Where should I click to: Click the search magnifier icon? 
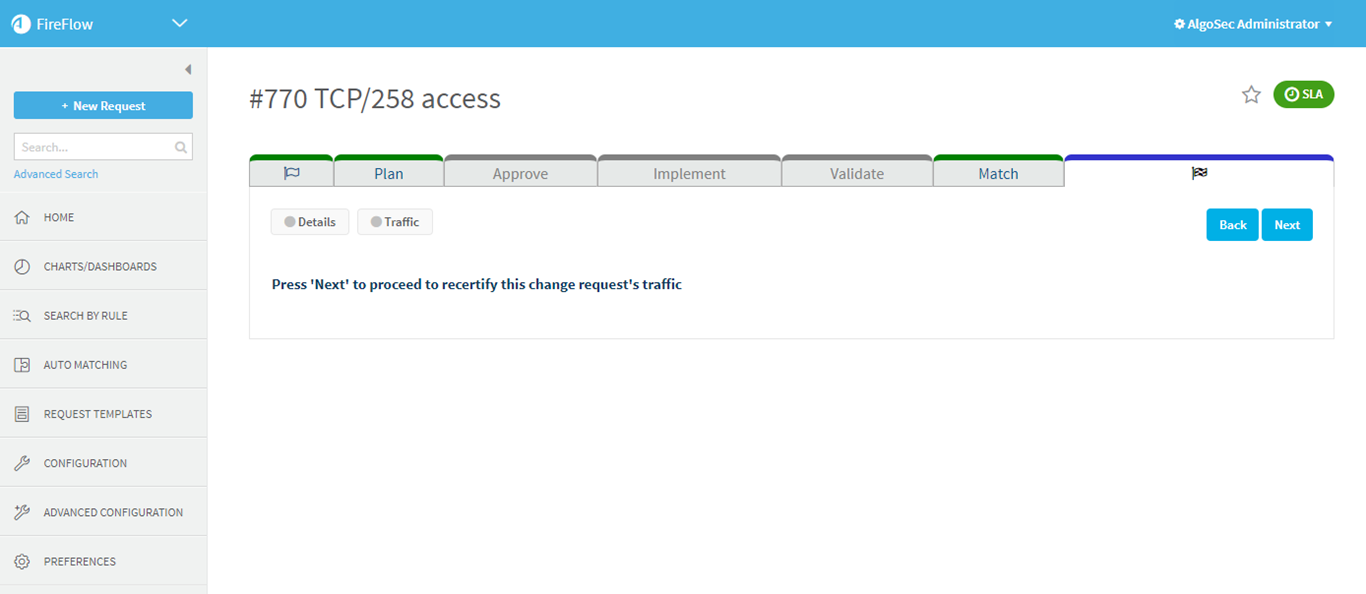click(181, 148)
